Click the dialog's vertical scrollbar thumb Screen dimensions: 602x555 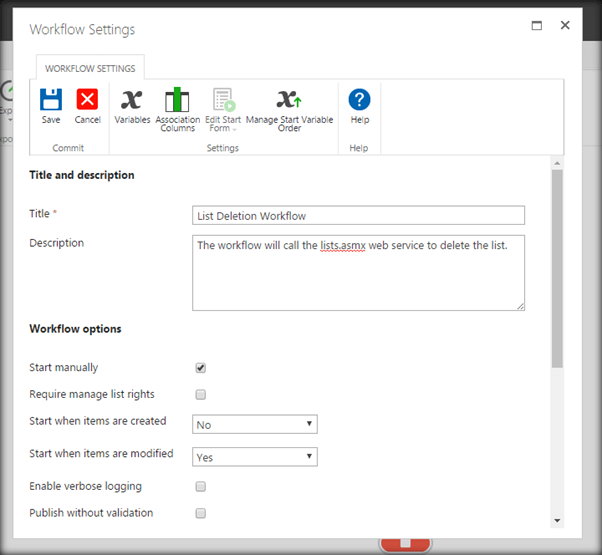point(557,270)
